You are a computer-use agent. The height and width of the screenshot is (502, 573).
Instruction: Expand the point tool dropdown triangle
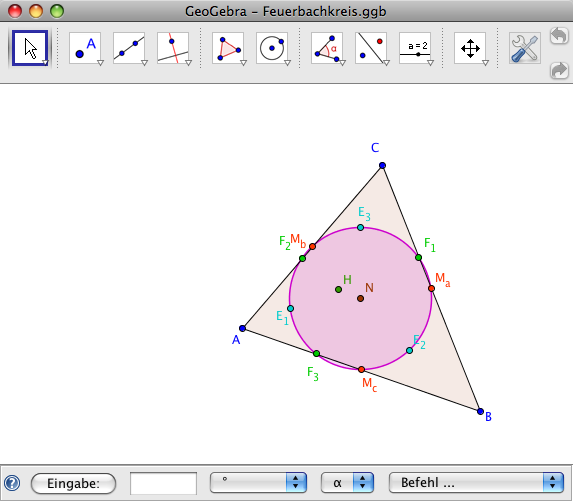pyautogui.click(x=100, y=63)
